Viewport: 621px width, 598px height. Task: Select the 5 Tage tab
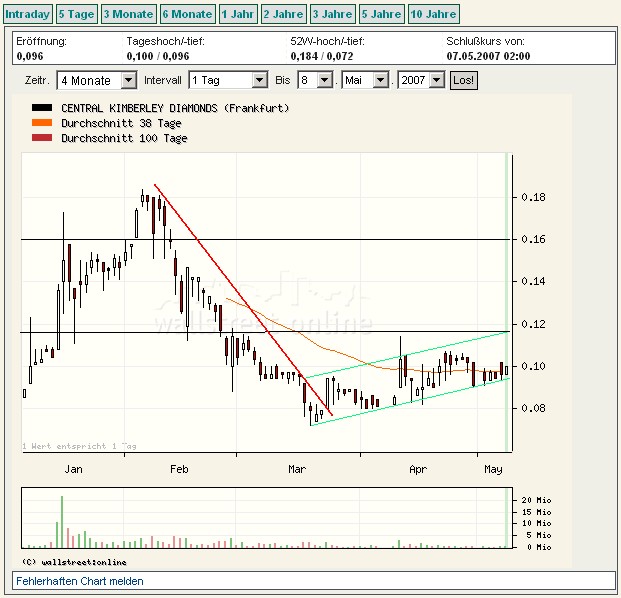click(x=75, y=14)
